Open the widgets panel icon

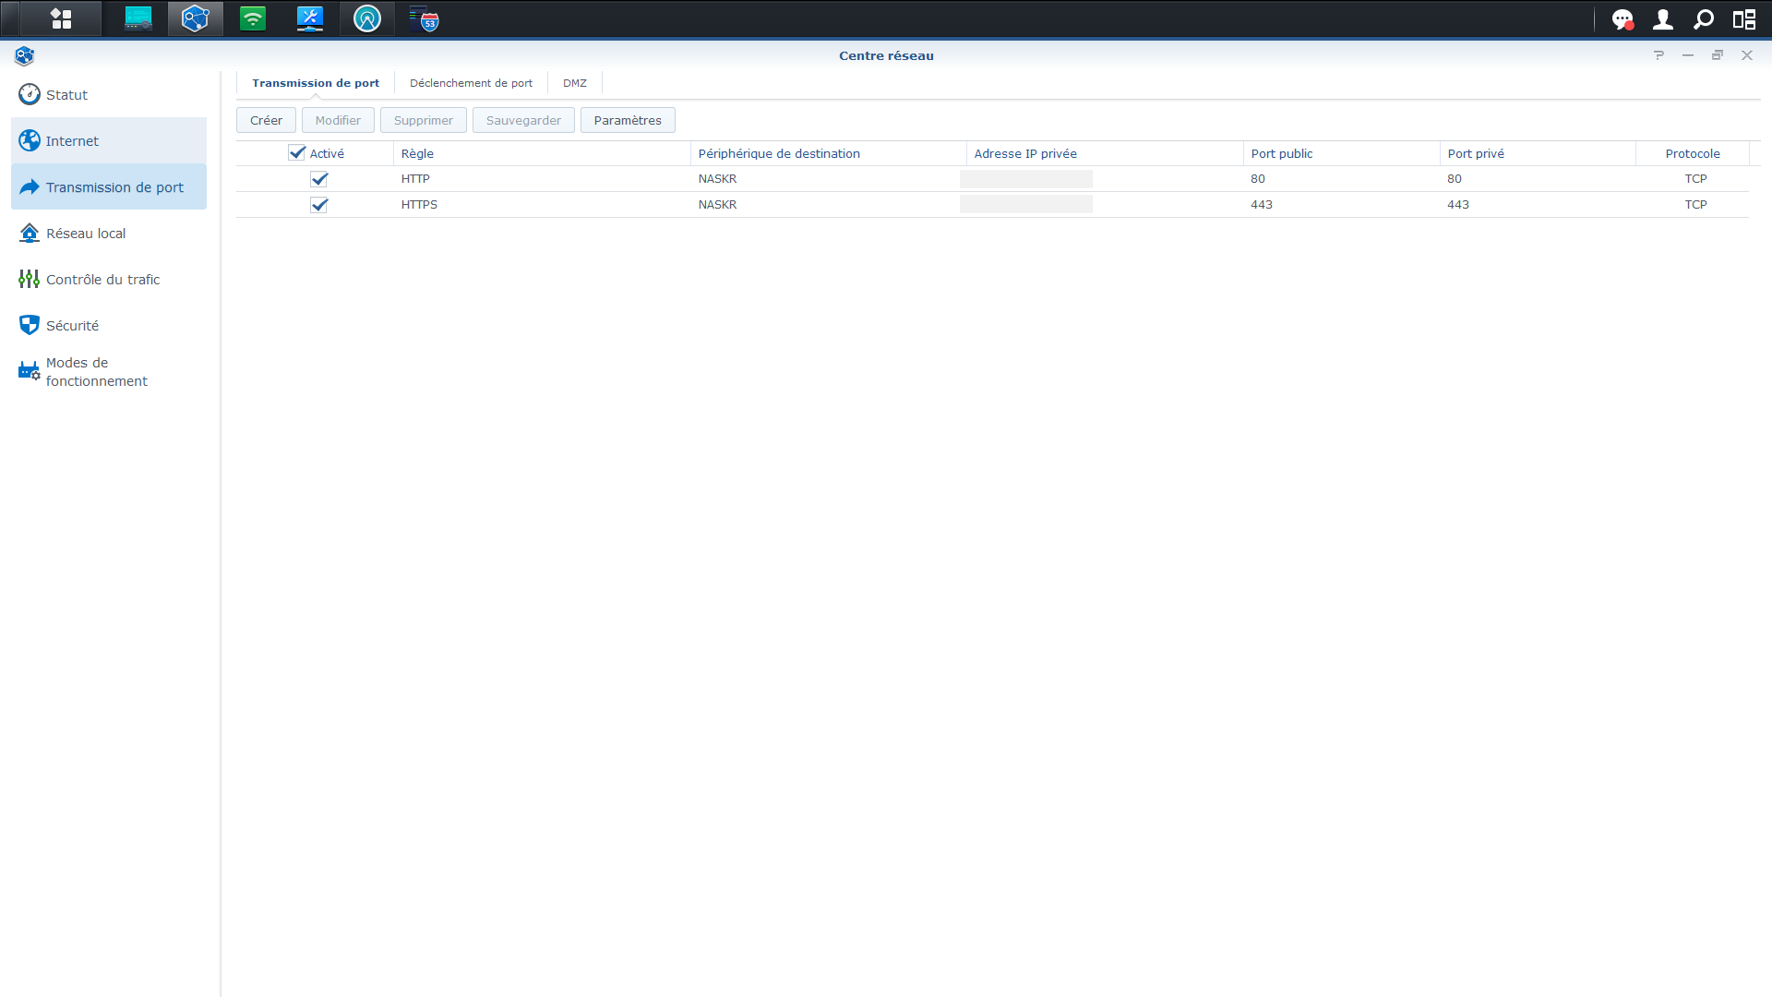click(x=1744, y=19)
